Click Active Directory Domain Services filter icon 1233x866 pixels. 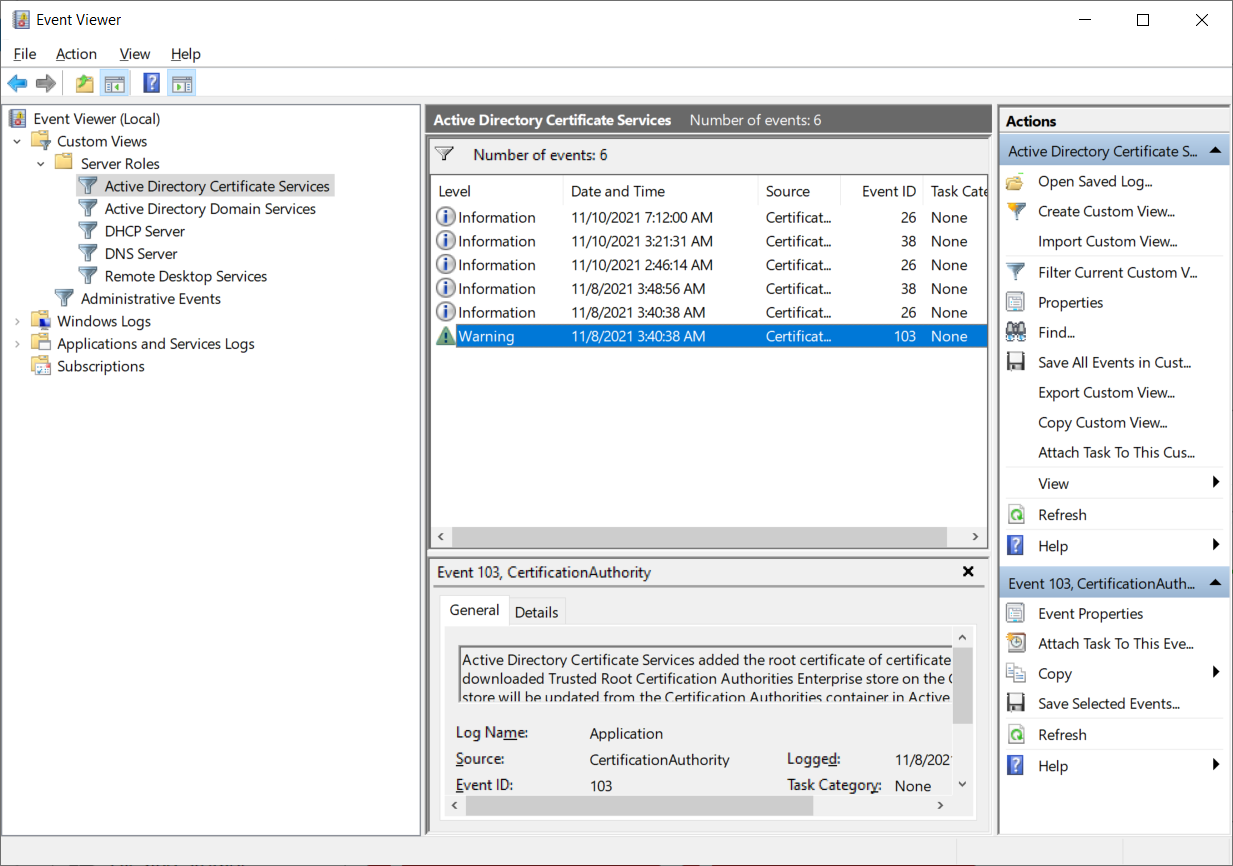coord(88,209)
